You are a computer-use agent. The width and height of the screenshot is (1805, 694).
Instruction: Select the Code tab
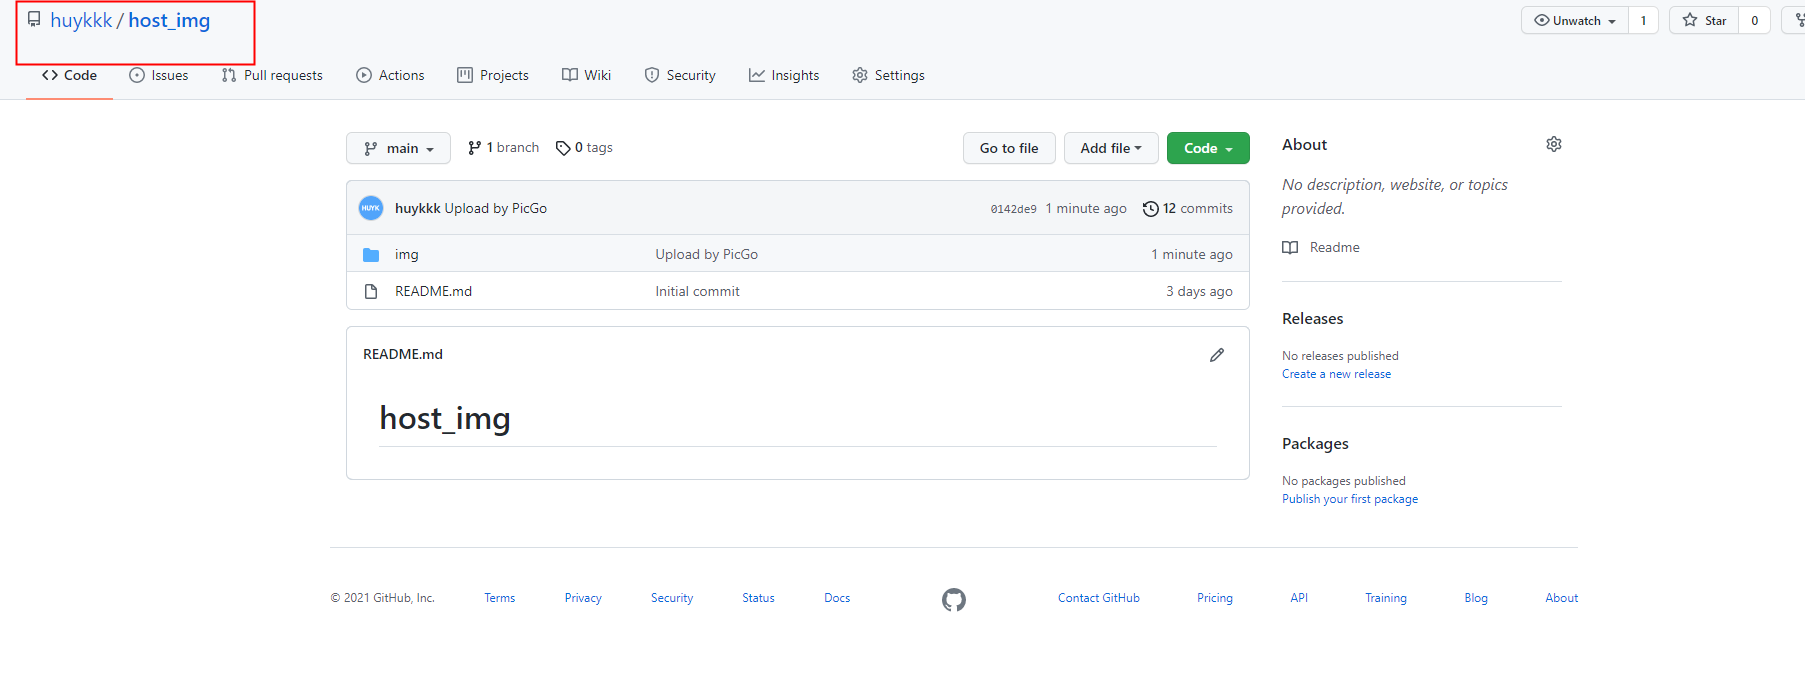[x=69, y=75]
